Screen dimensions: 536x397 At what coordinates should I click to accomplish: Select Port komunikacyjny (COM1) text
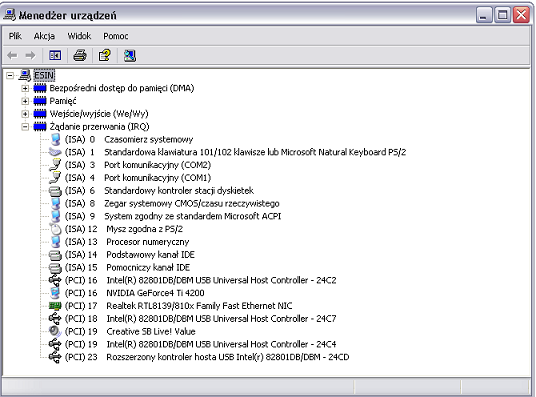click(158, 178)
